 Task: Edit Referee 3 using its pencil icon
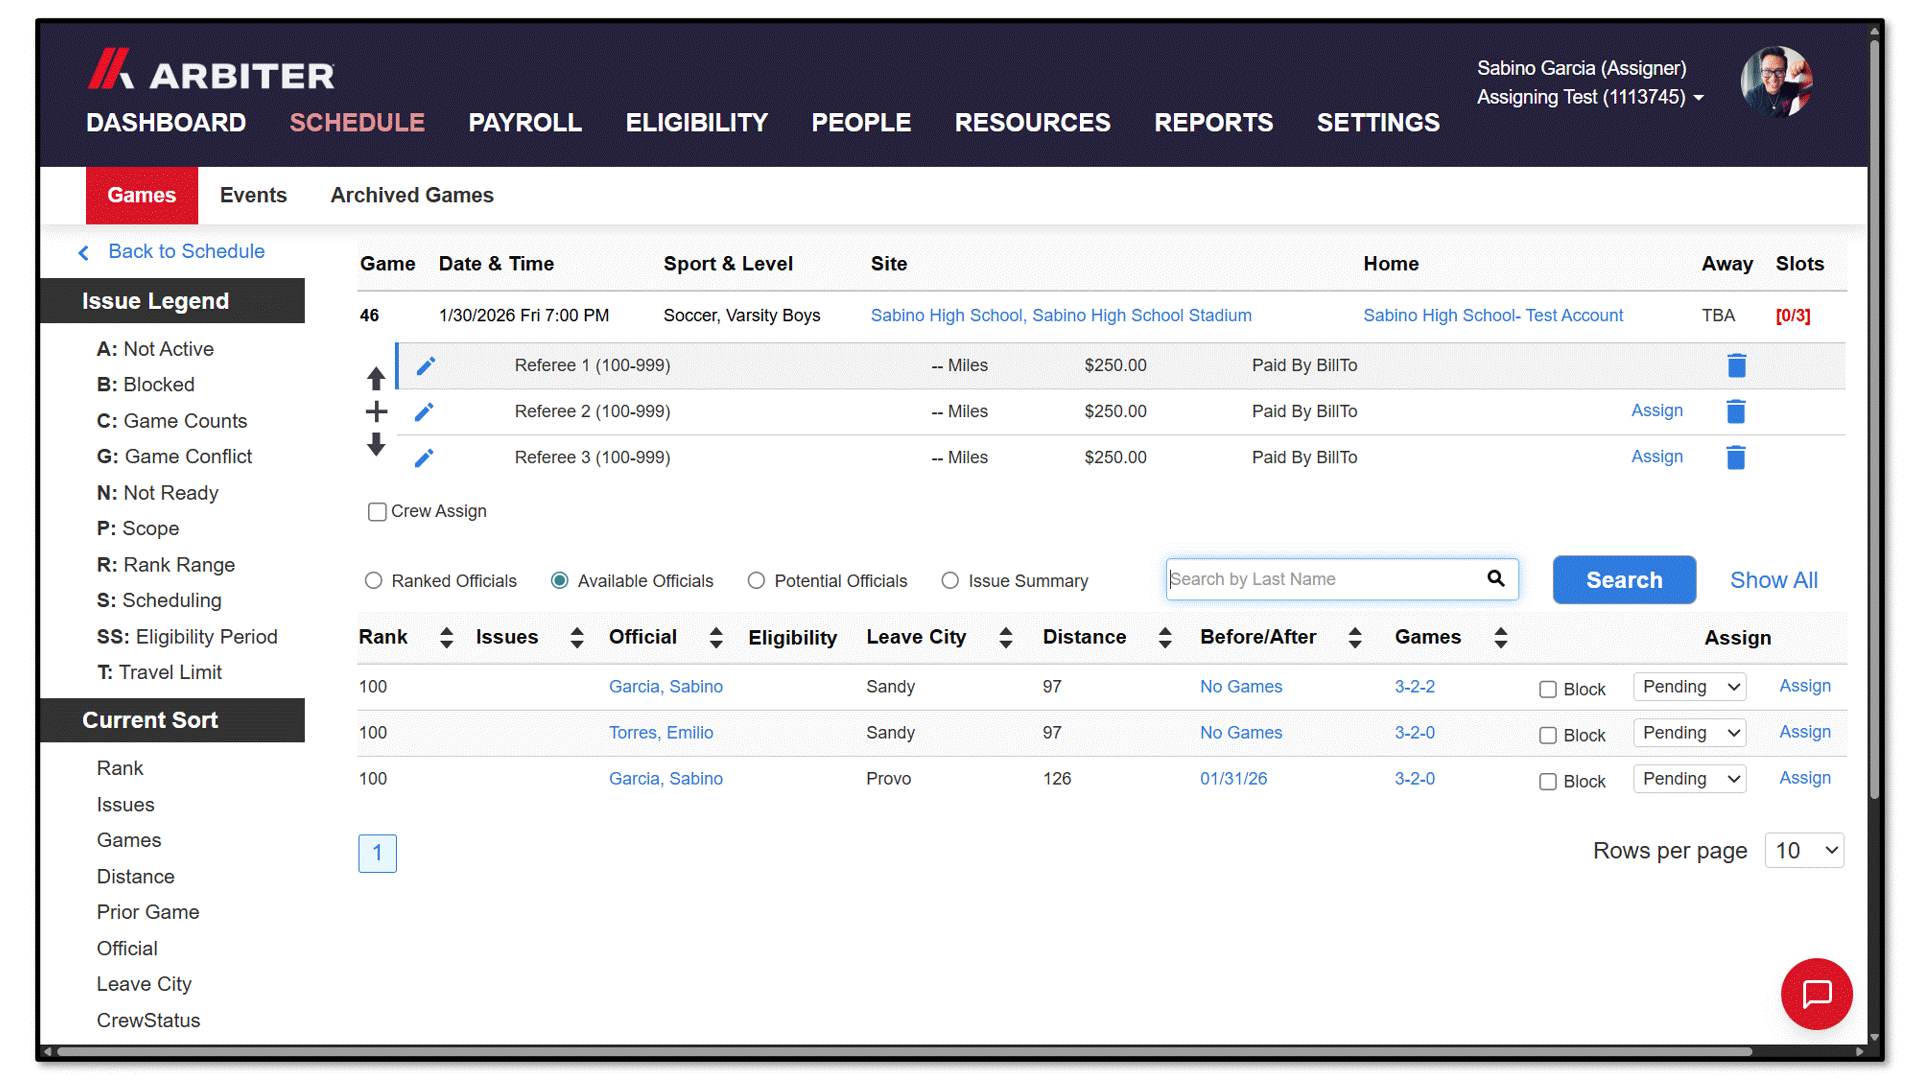[424, 458]
